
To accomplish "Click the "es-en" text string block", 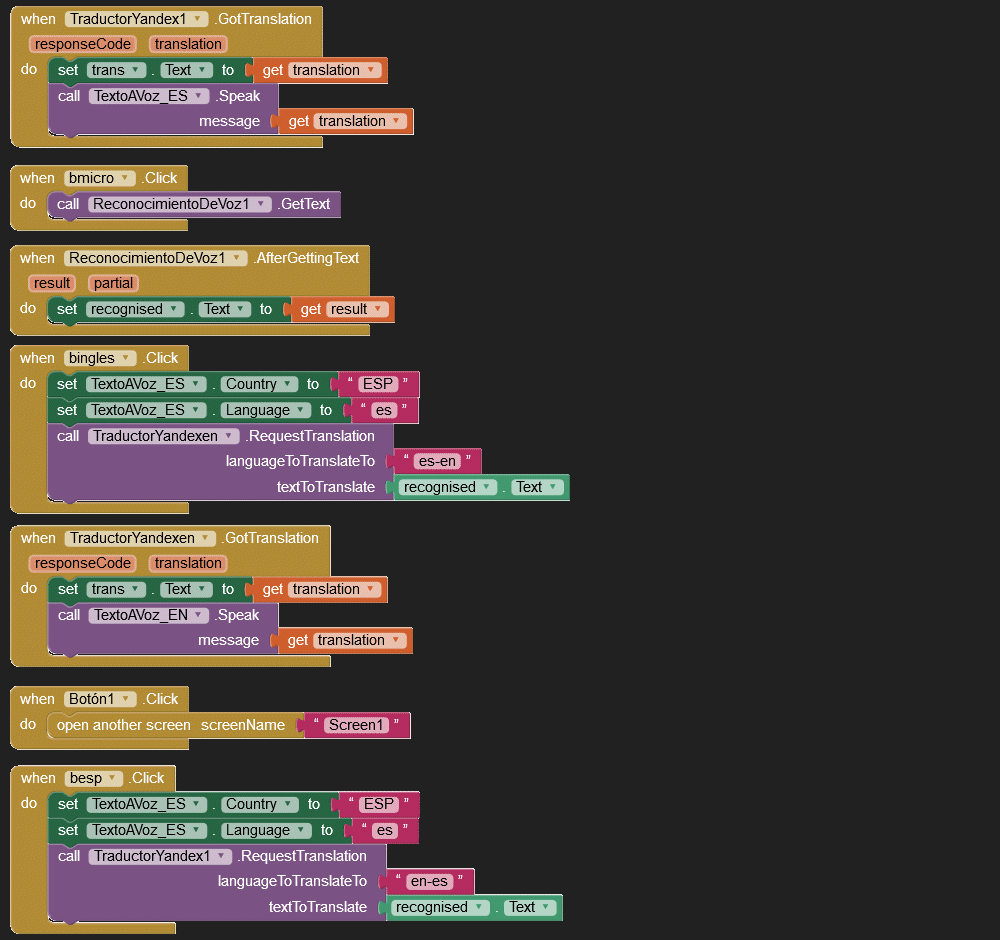I will pyautogui.click(x=438, y=461).
